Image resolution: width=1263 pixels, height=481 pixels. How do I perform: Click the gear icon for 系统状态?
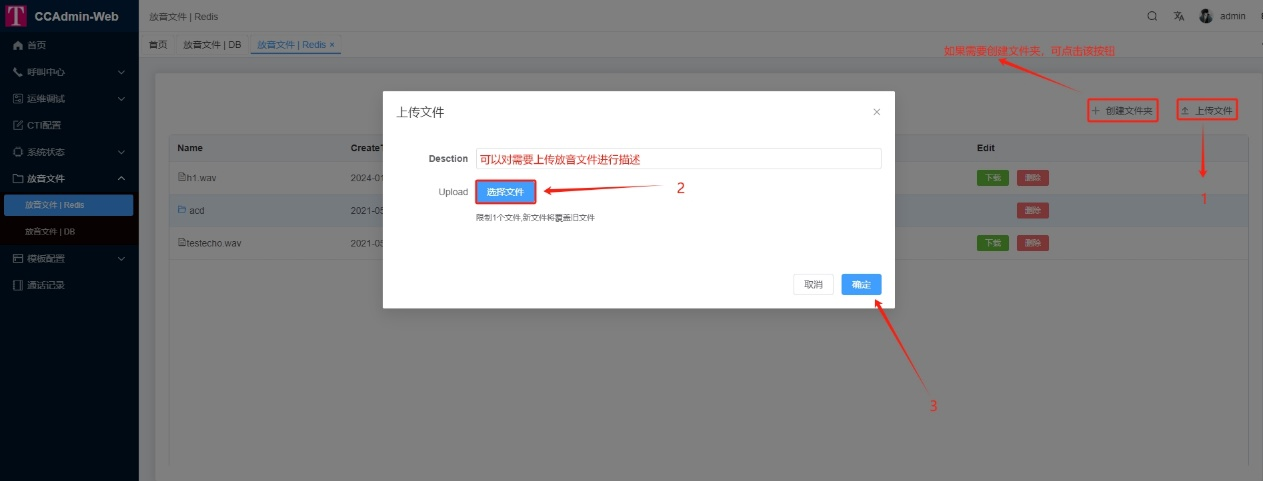(18, 152)
